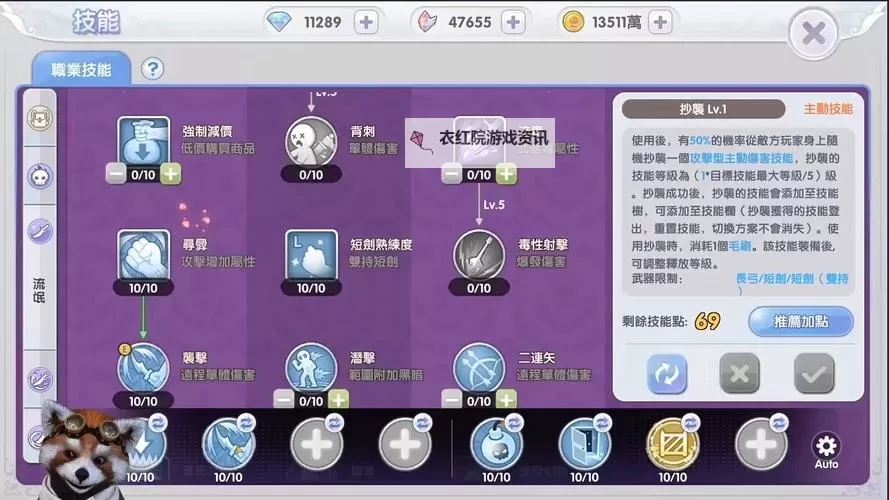The height and width of the screenshot is (500, 889).
Task: Open the 職業技能 tab
Action: point(82,70)
